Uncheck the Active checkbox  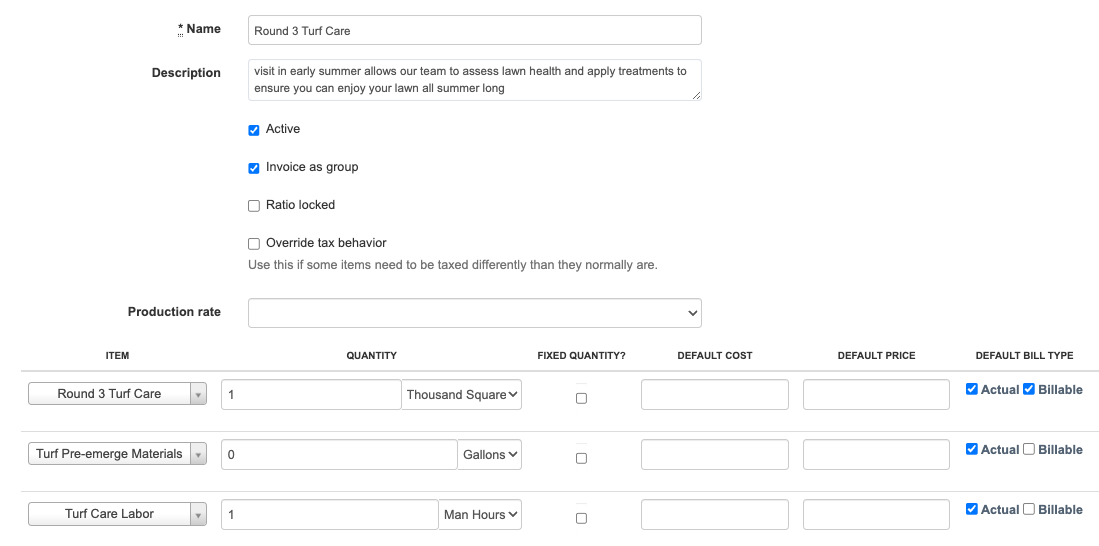tap(254, 130)
